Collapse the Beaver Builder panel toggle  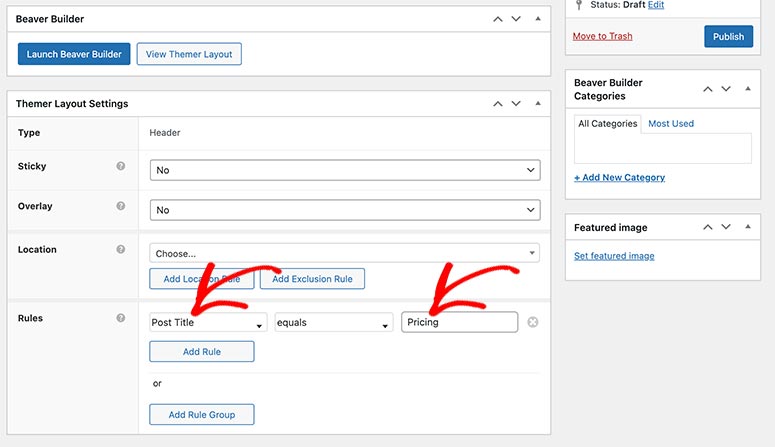[538, 19]
